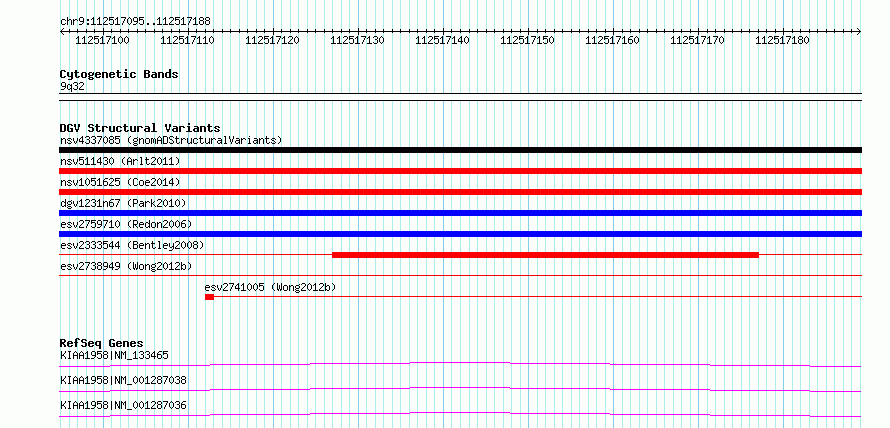Click the black nsv4337085 variant bar

tap(460, 150)
